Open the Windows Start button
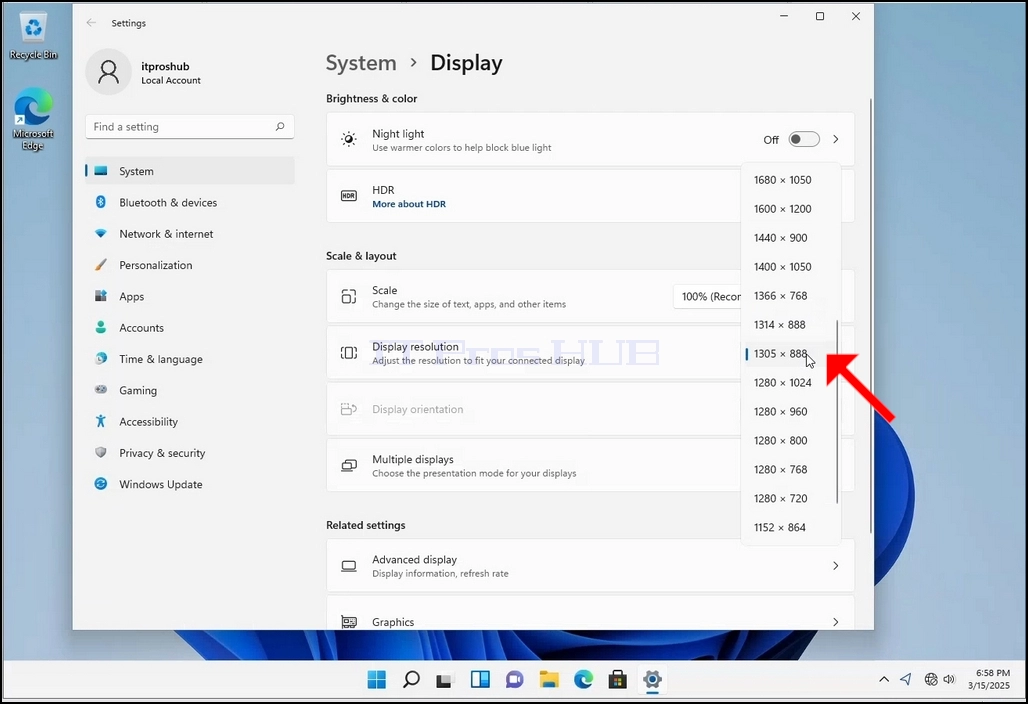This screenshot has width=1028, height=704. (376, 680)
